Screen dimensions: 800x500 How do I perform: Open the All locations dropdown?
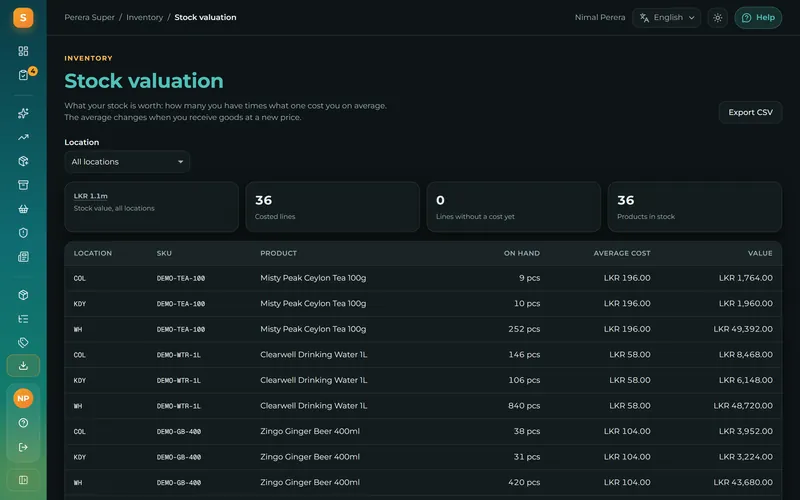(x=127, y=162)
